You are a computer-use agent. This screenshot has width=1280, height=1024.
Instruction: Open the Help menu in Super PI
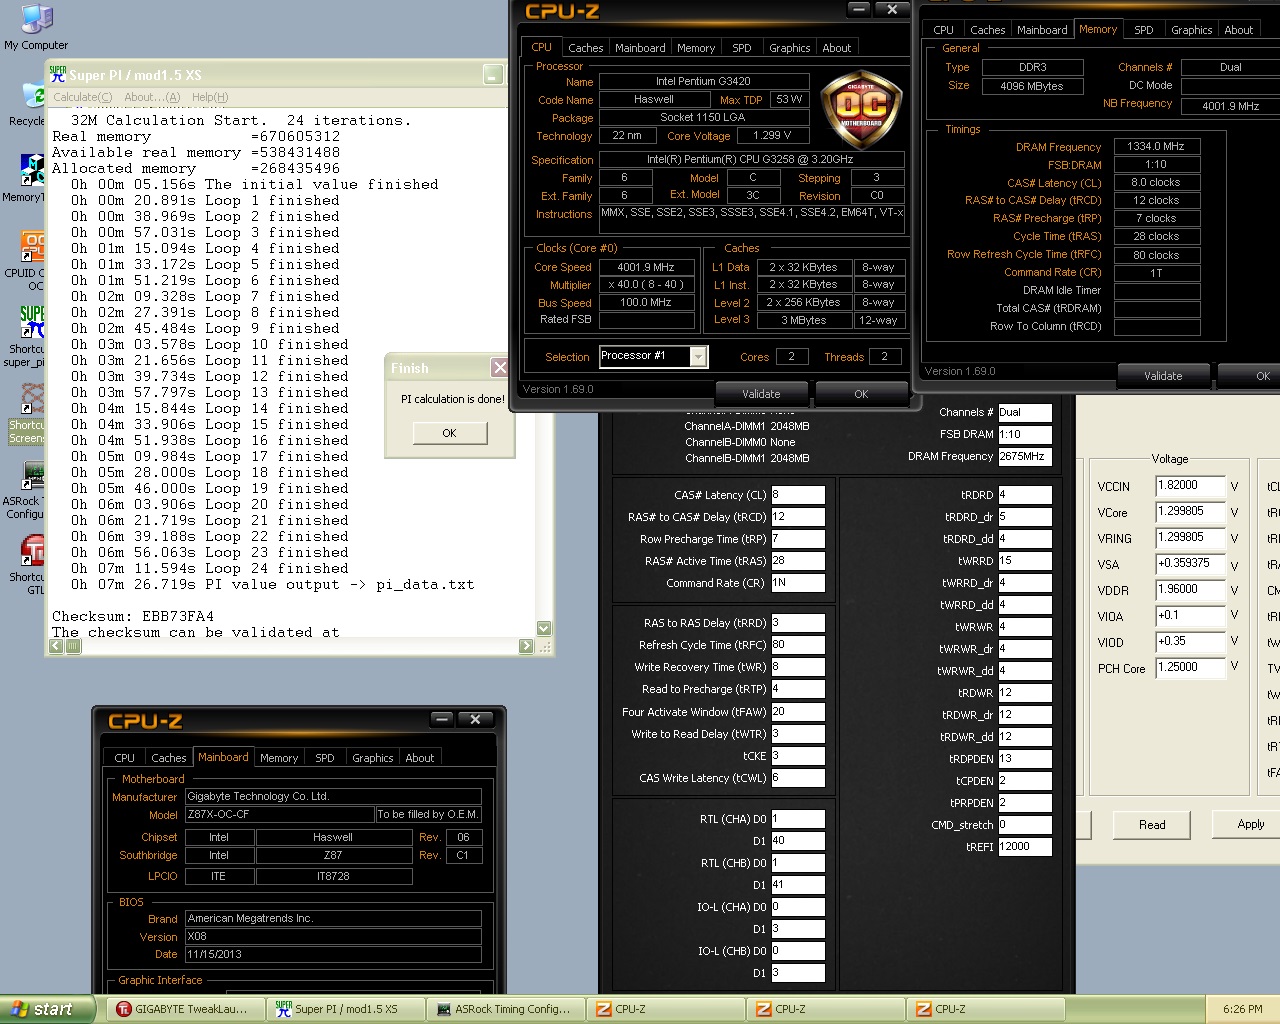210,97
